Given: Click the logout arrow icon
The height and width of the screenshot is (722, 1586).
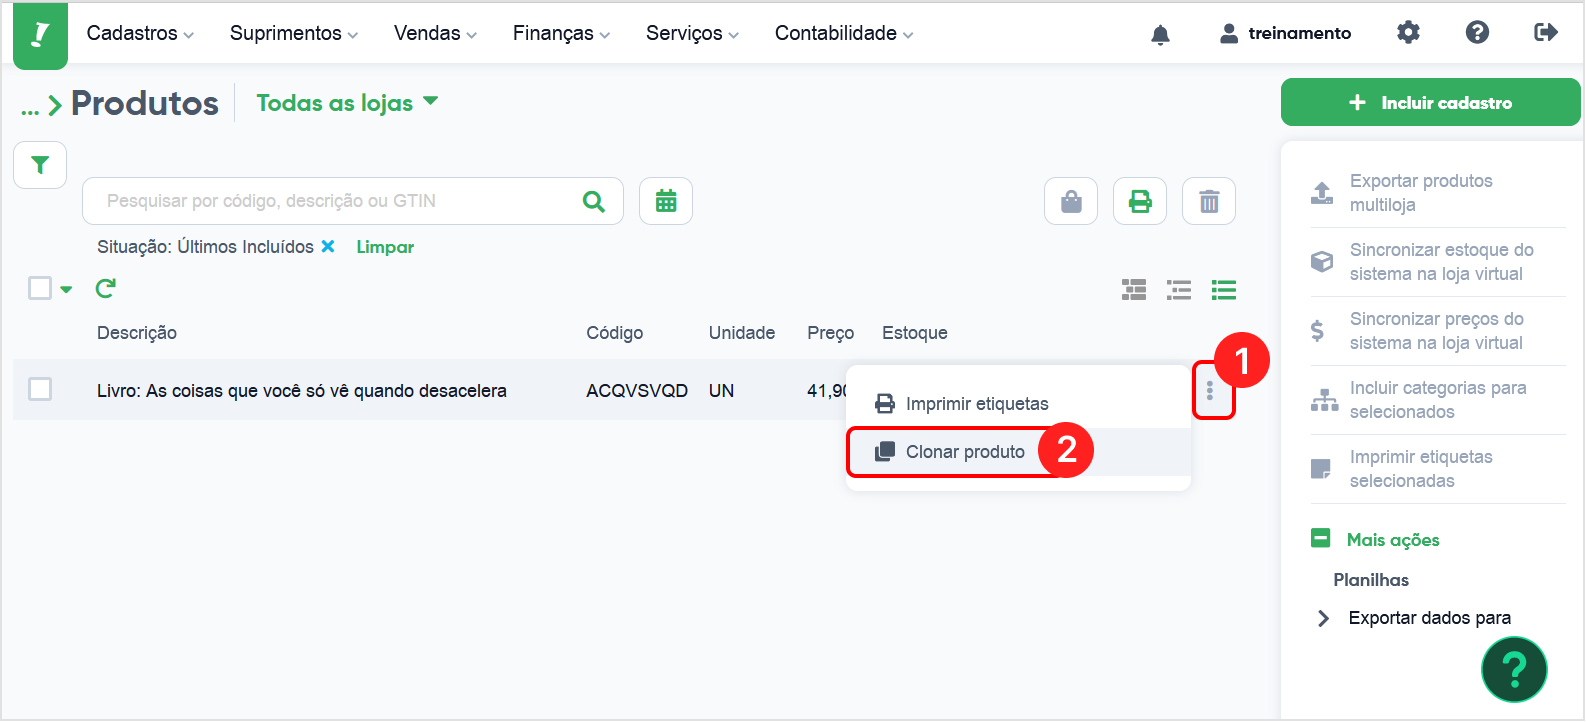Looking at the screenshot, I should coord(1546,33).
